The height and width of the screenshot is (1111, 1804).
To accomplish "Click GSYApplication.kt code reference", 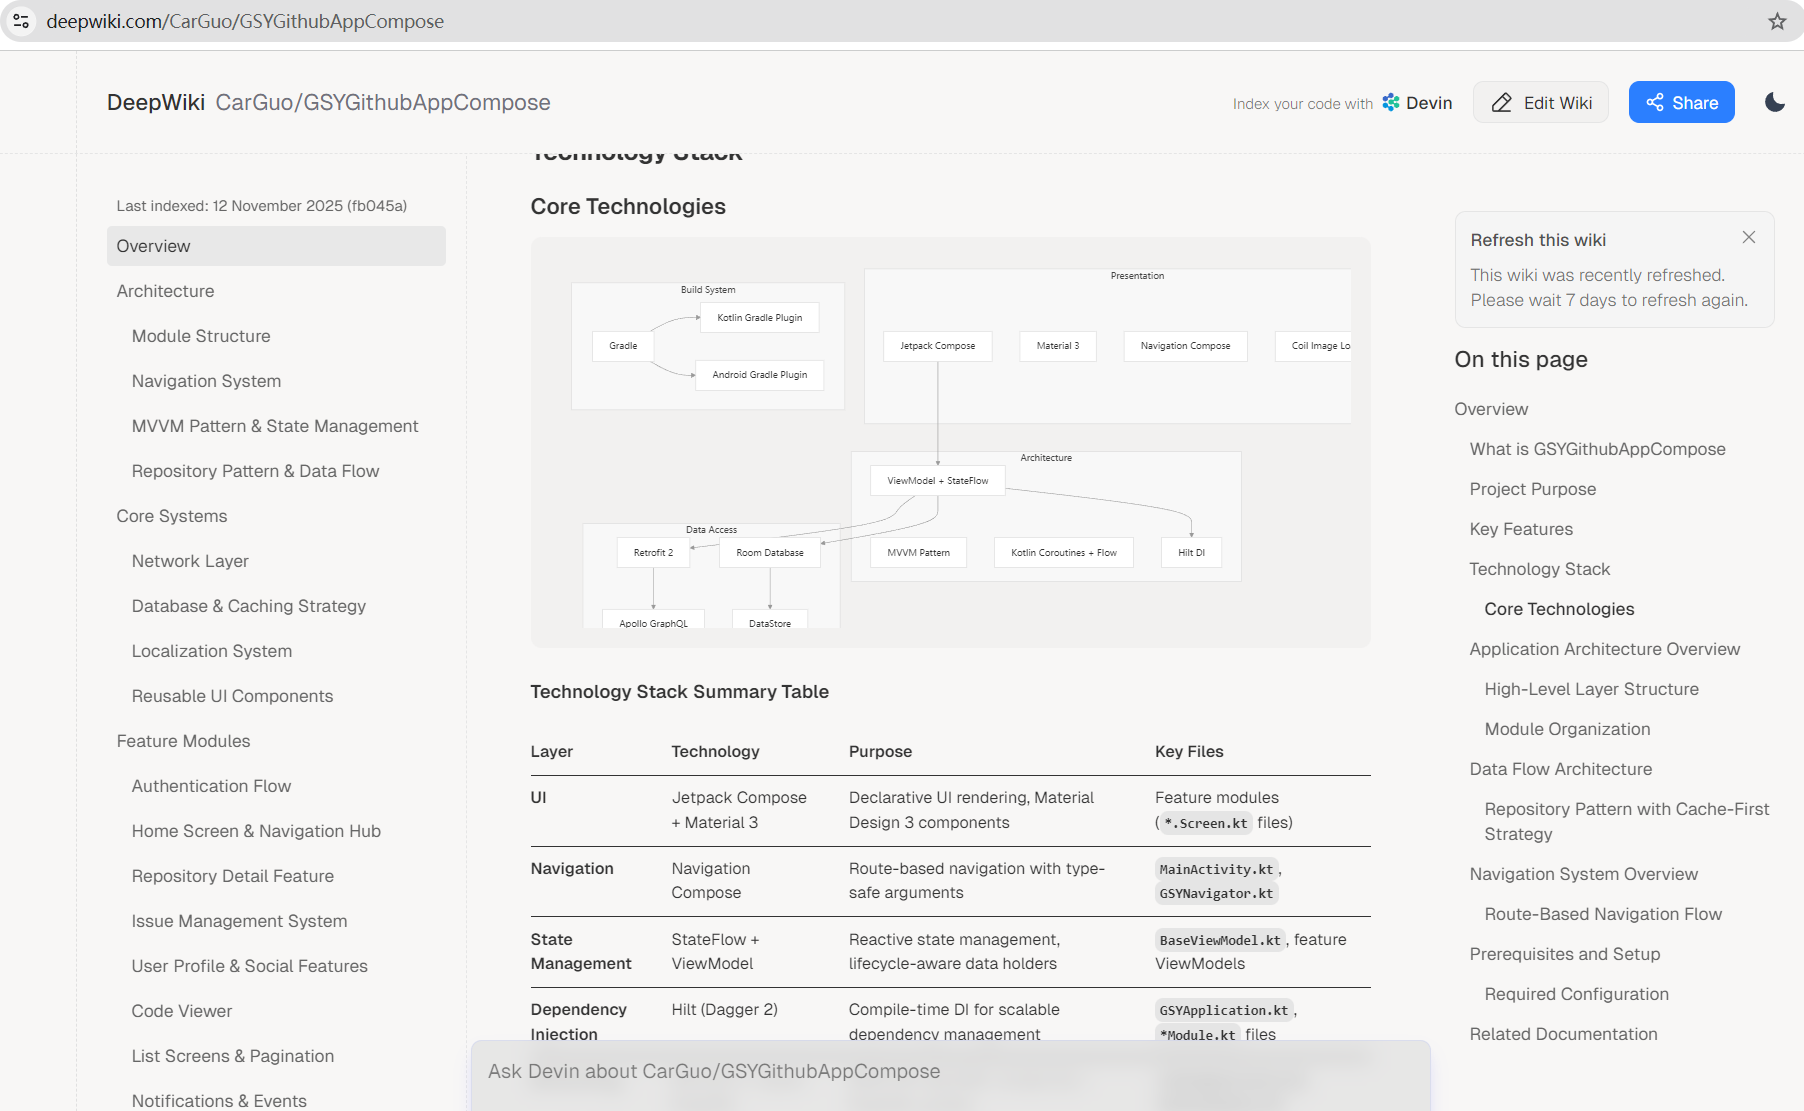I will coord(1224,1010).
